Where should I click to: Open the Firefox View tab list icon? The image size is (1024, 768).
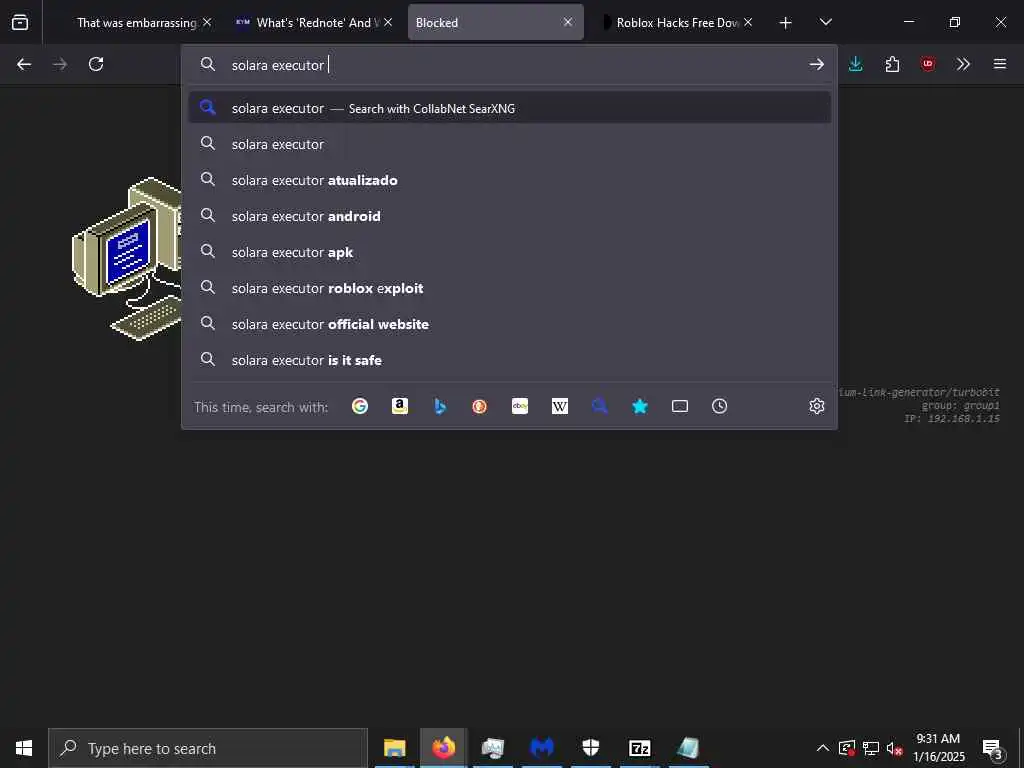pos(20,22)
